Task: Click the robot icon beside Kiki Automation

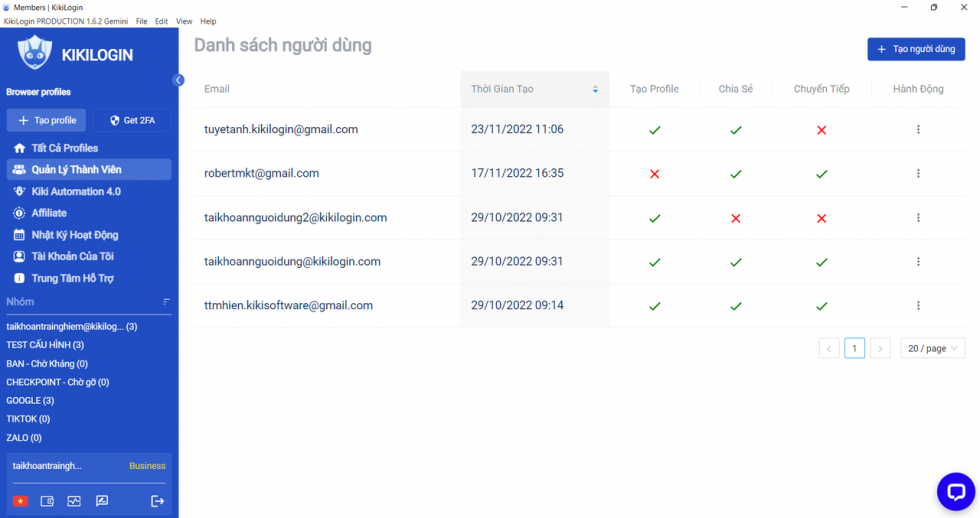Action: point(19,191)
